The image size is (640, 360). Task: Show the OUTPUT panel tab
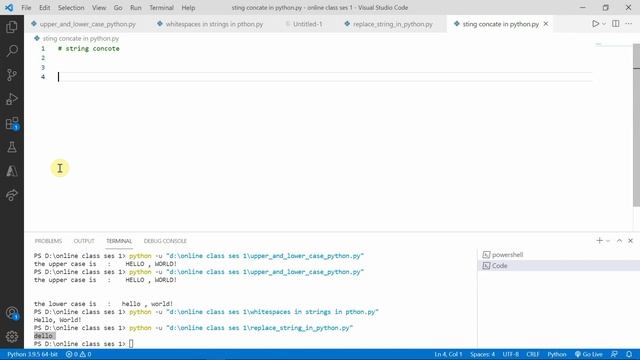[x=84, y=241]
